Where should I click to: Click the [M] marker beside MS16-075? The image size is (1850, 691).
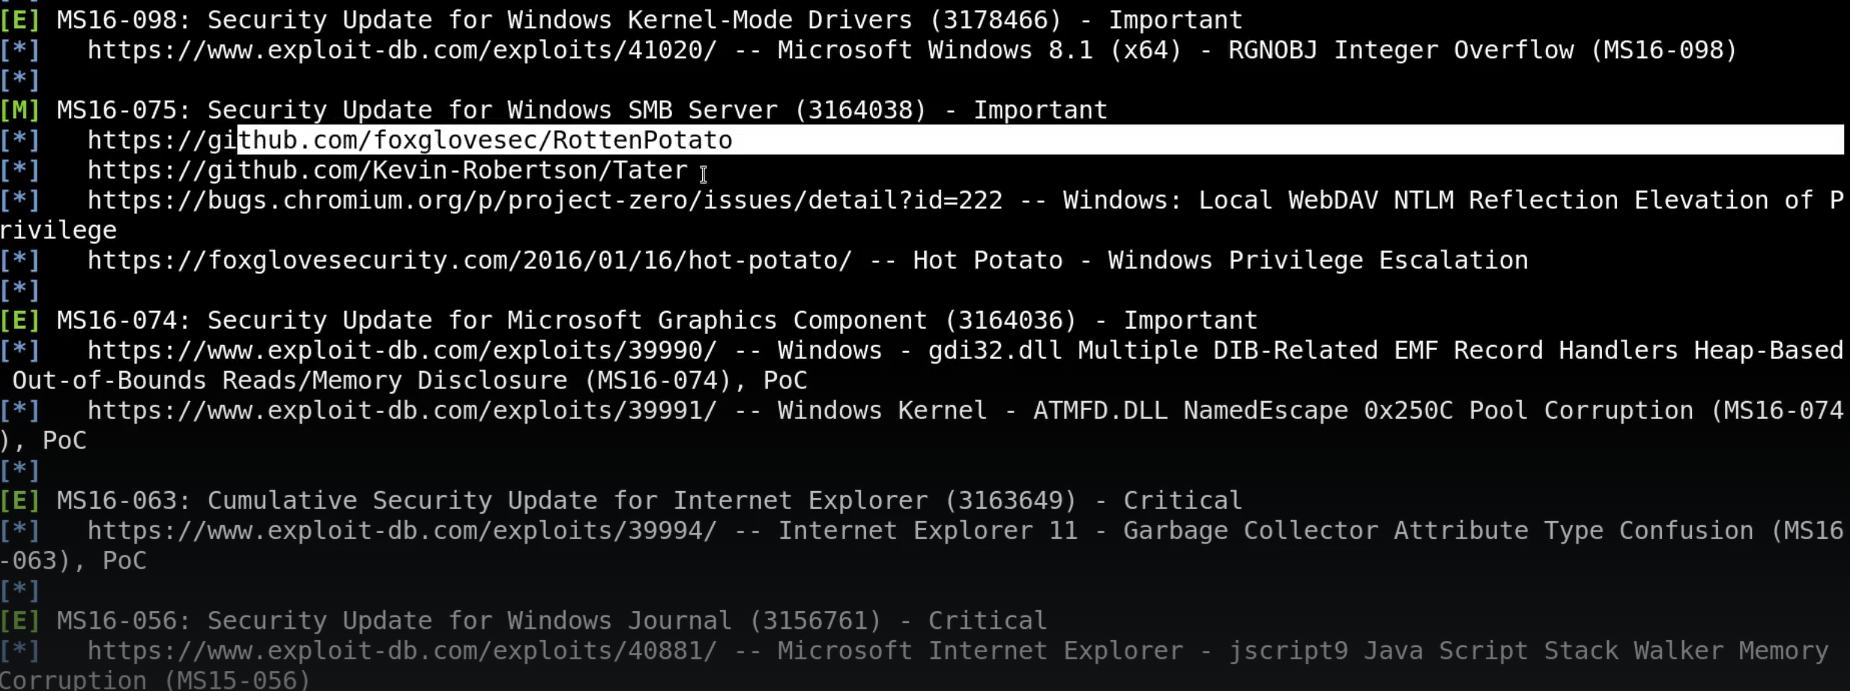(20, 110)
